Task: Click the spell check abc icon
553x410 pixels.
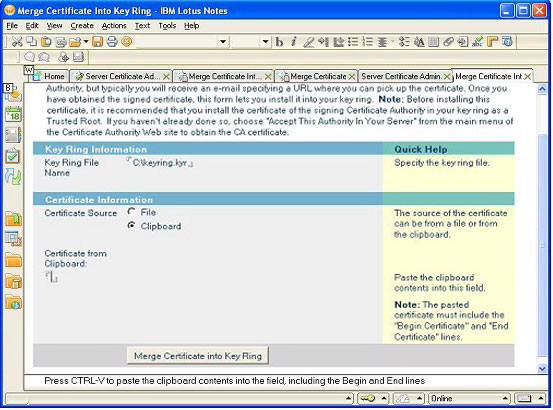Action: (477, 42)
